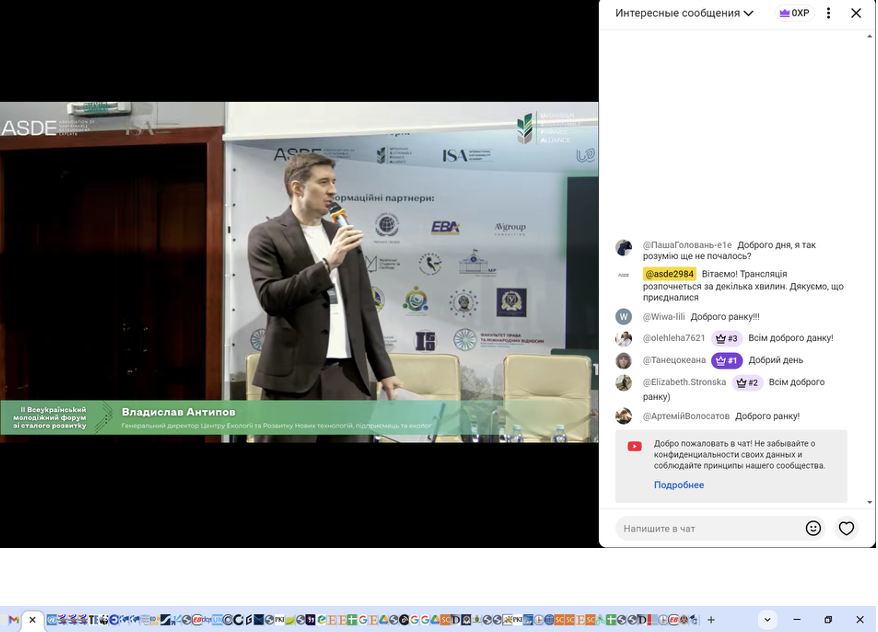Click the chat scrollbar down arrow
Viewport: 878px width, 632px height.
click(x=870, y=502)
